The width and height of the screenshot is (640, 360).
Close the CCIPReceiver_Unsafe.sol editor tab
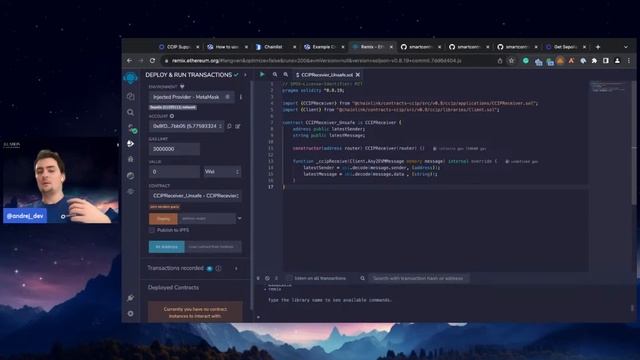pos(358,75)
